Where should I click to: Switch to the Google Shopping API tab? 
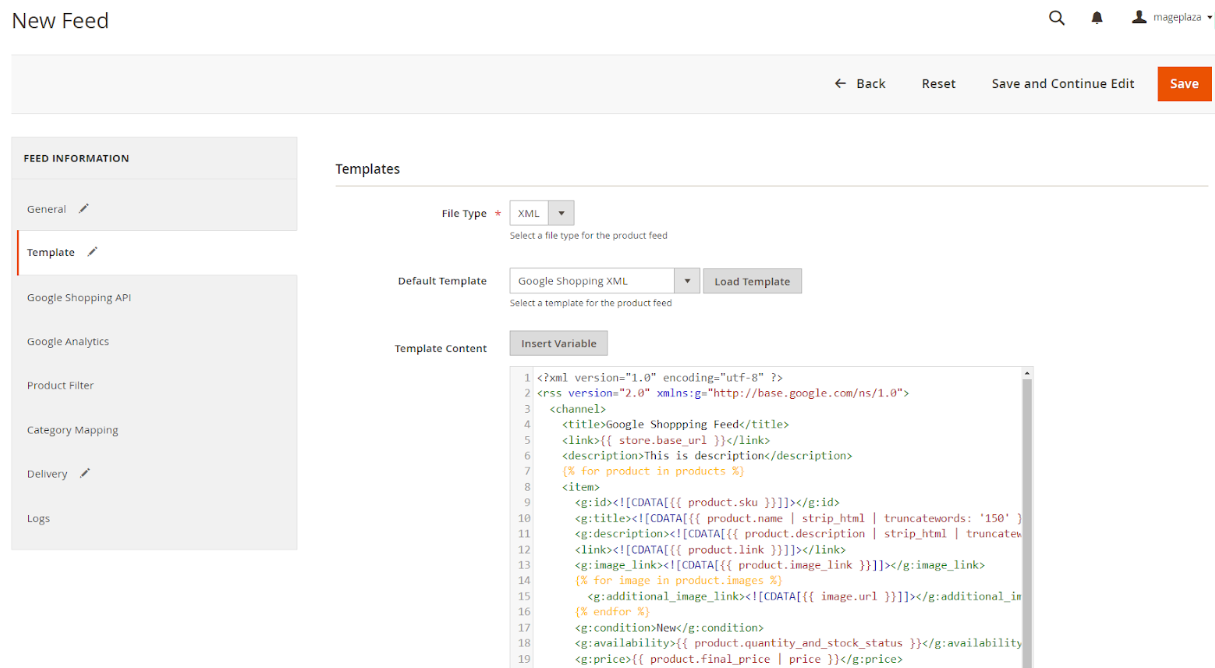(x=79, y=298)
